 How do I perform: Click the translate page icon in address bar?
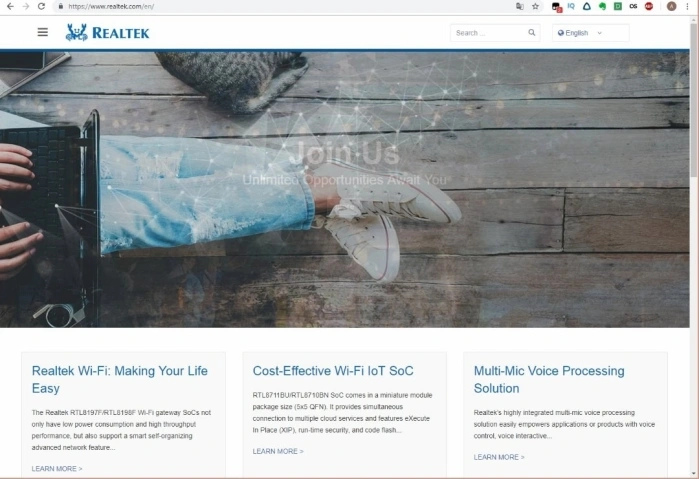pyautogui.click(x=520, y=6)
